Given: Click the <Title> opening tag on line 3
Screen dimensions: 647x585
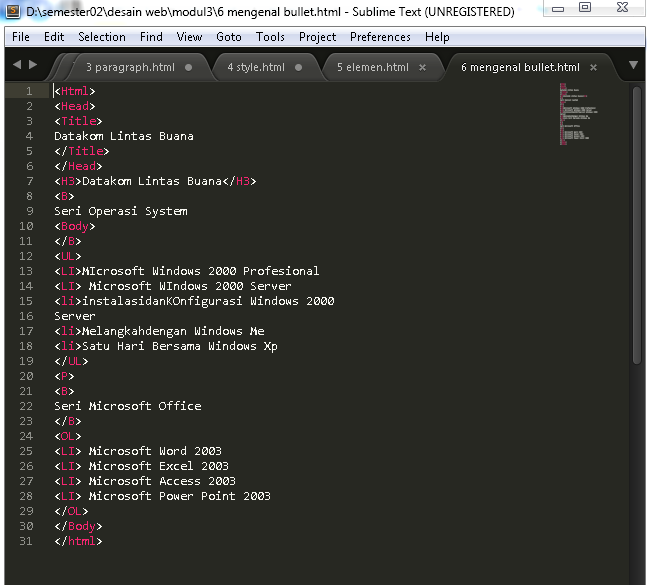Looking at the screenshot, I should point(78,121).
